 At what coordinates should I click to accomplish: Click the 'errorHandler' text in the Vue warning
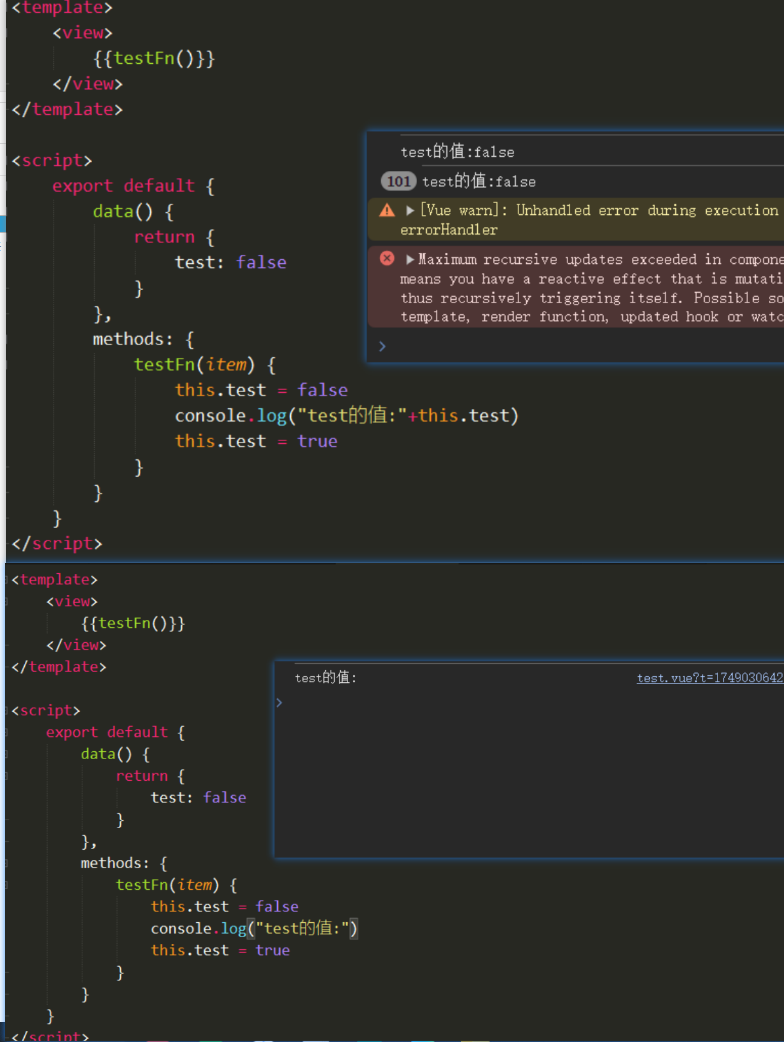[x=448, y=230]
